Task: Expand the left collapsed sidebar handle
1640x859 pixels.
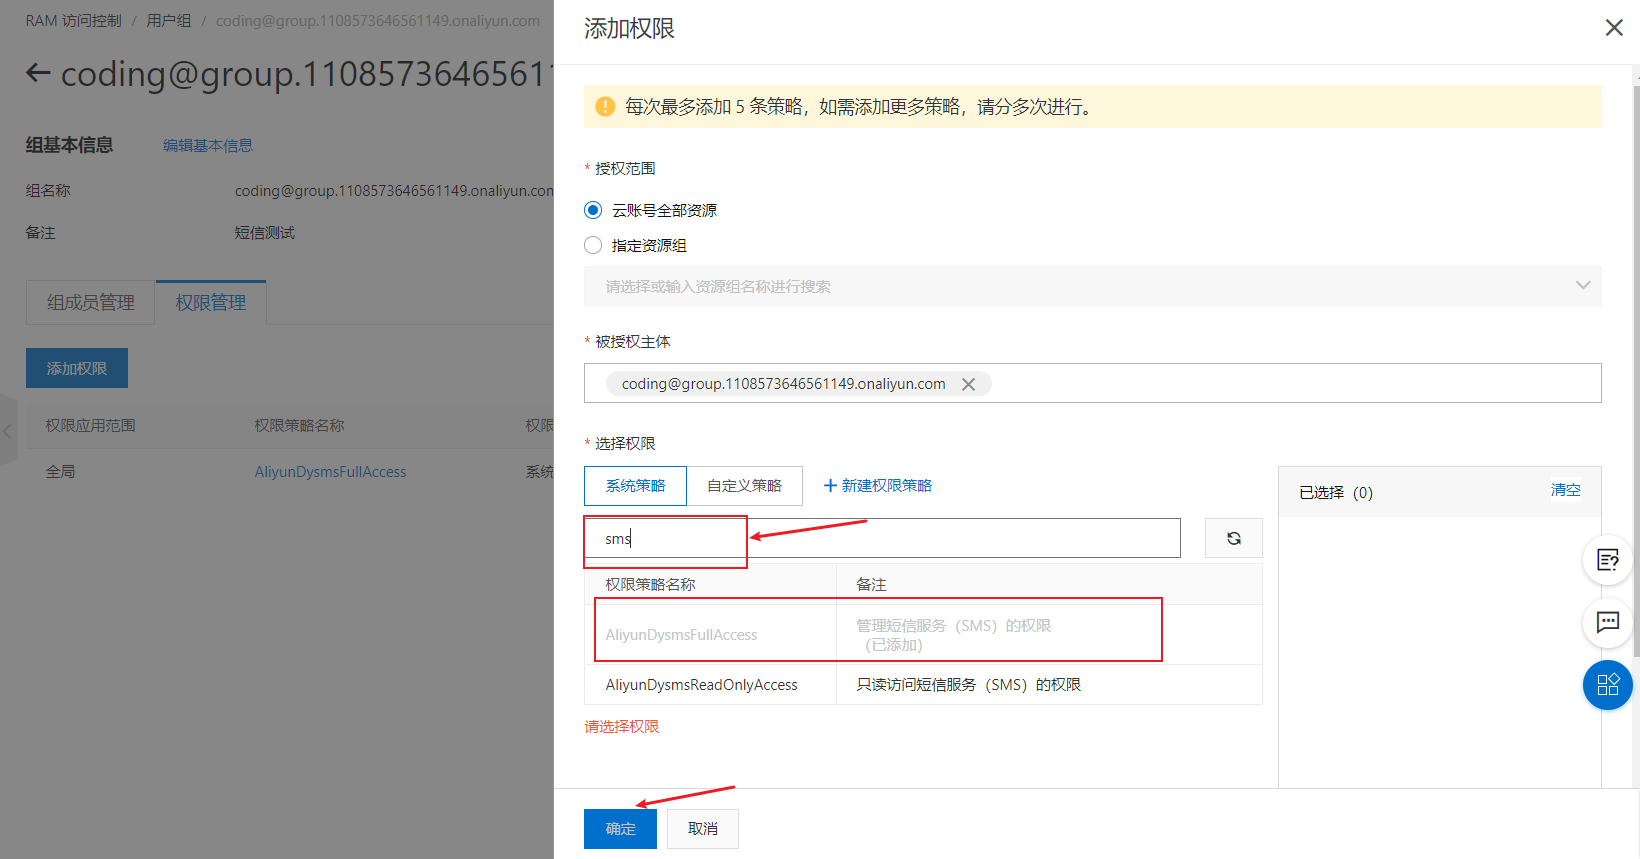Action: pos(8,431)
